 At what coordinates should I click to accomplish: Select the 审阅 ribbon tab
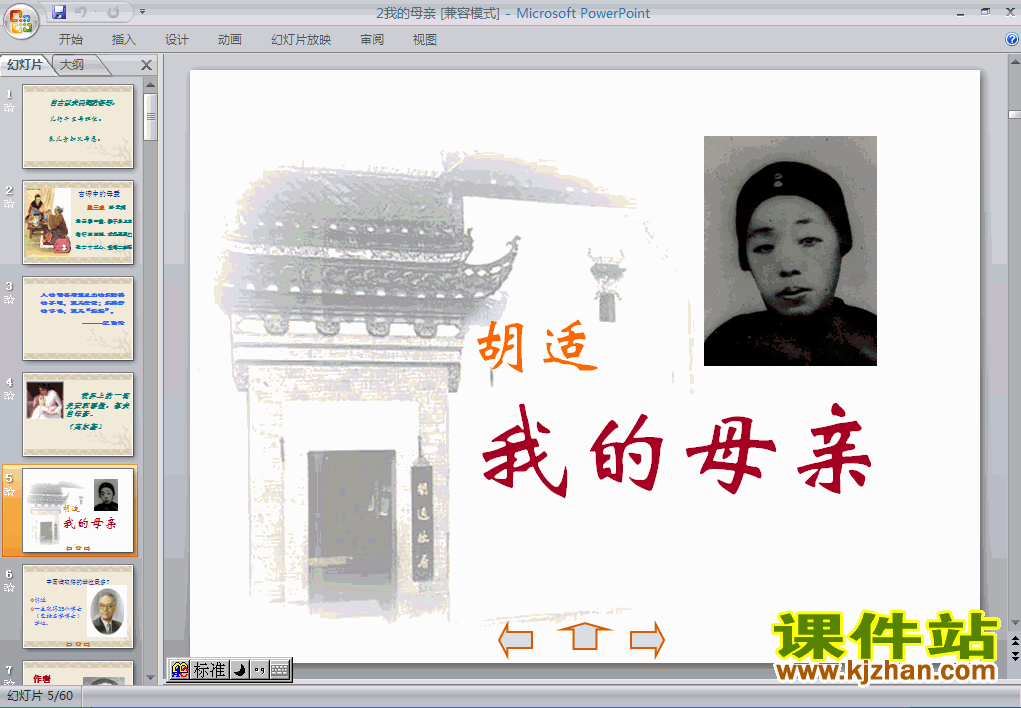click(372, 40)
